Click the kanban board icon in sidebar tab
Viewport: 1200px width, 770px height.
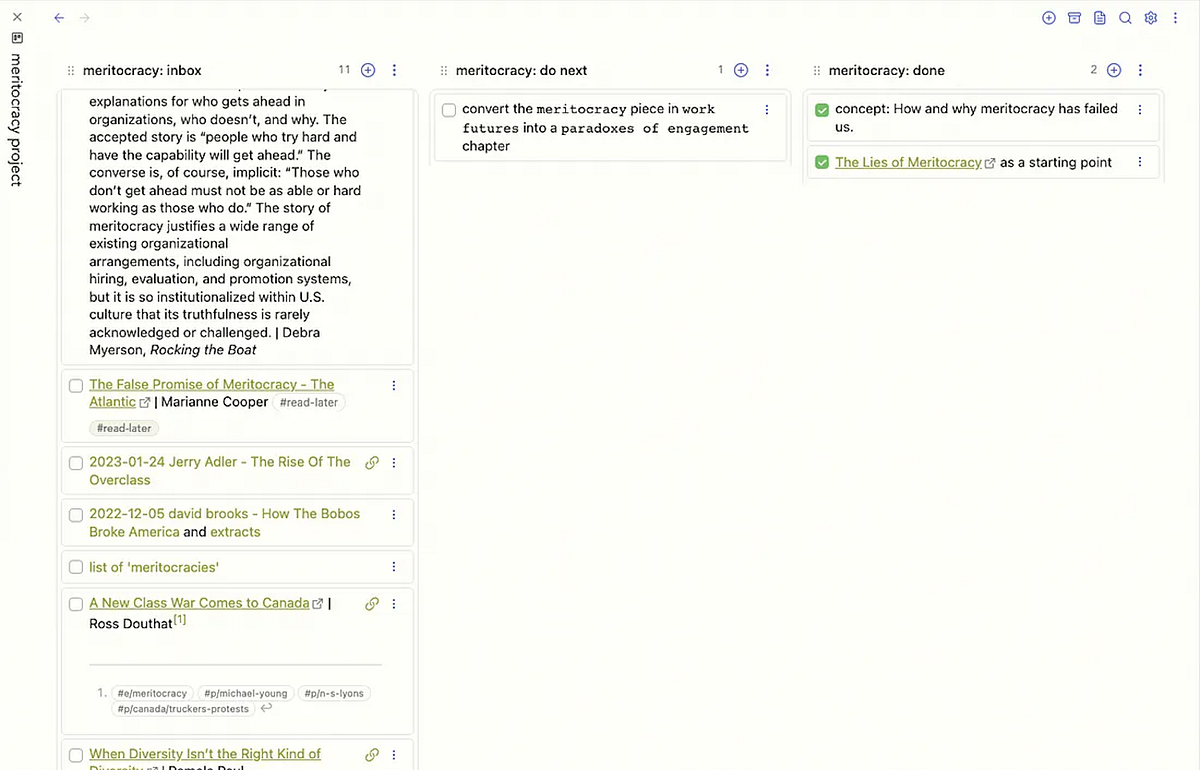(17, 38)
